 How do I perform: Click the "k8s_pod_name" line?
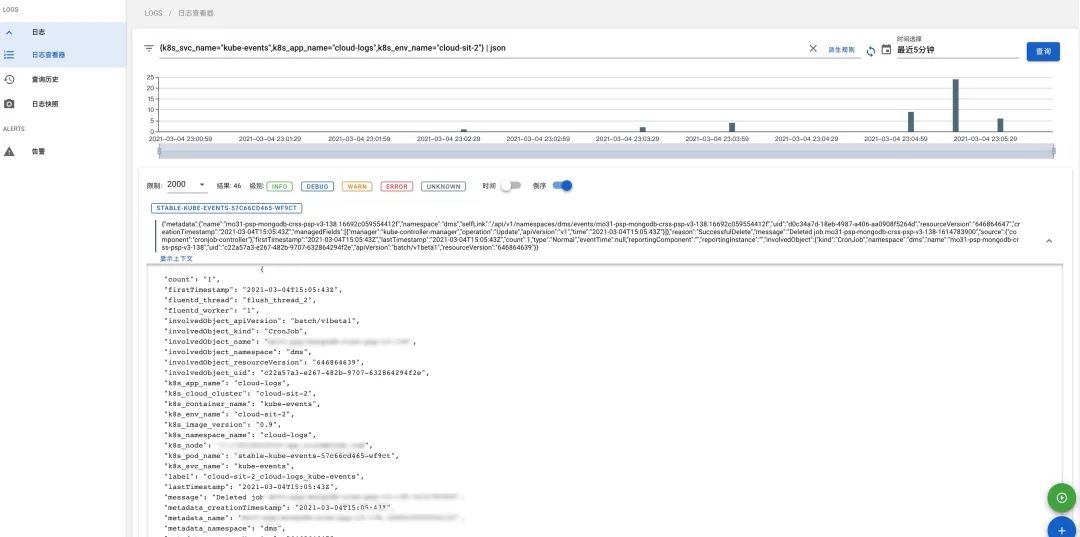tap(281, 455)
